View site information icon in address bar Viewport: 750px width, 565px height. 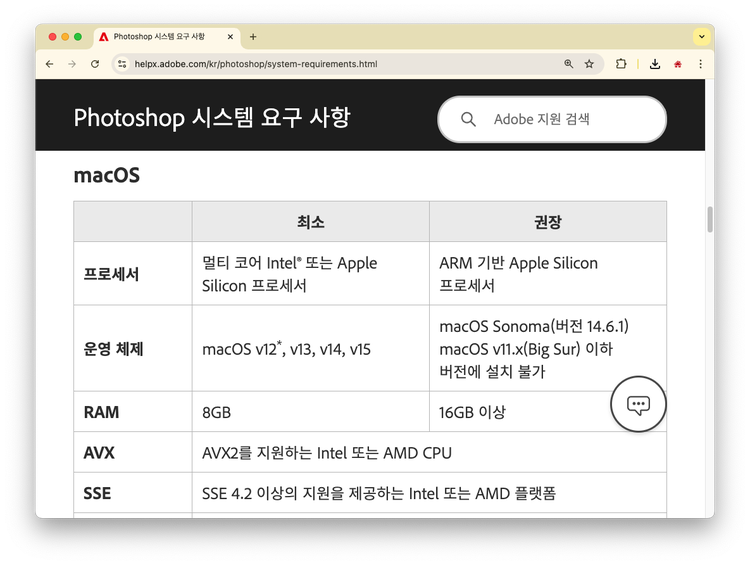(122, 64)
